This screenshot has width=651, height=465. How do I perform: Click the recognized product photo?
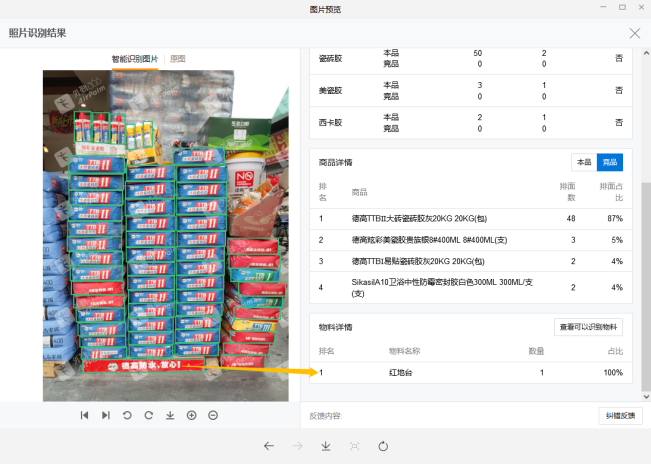coord(166,235)
